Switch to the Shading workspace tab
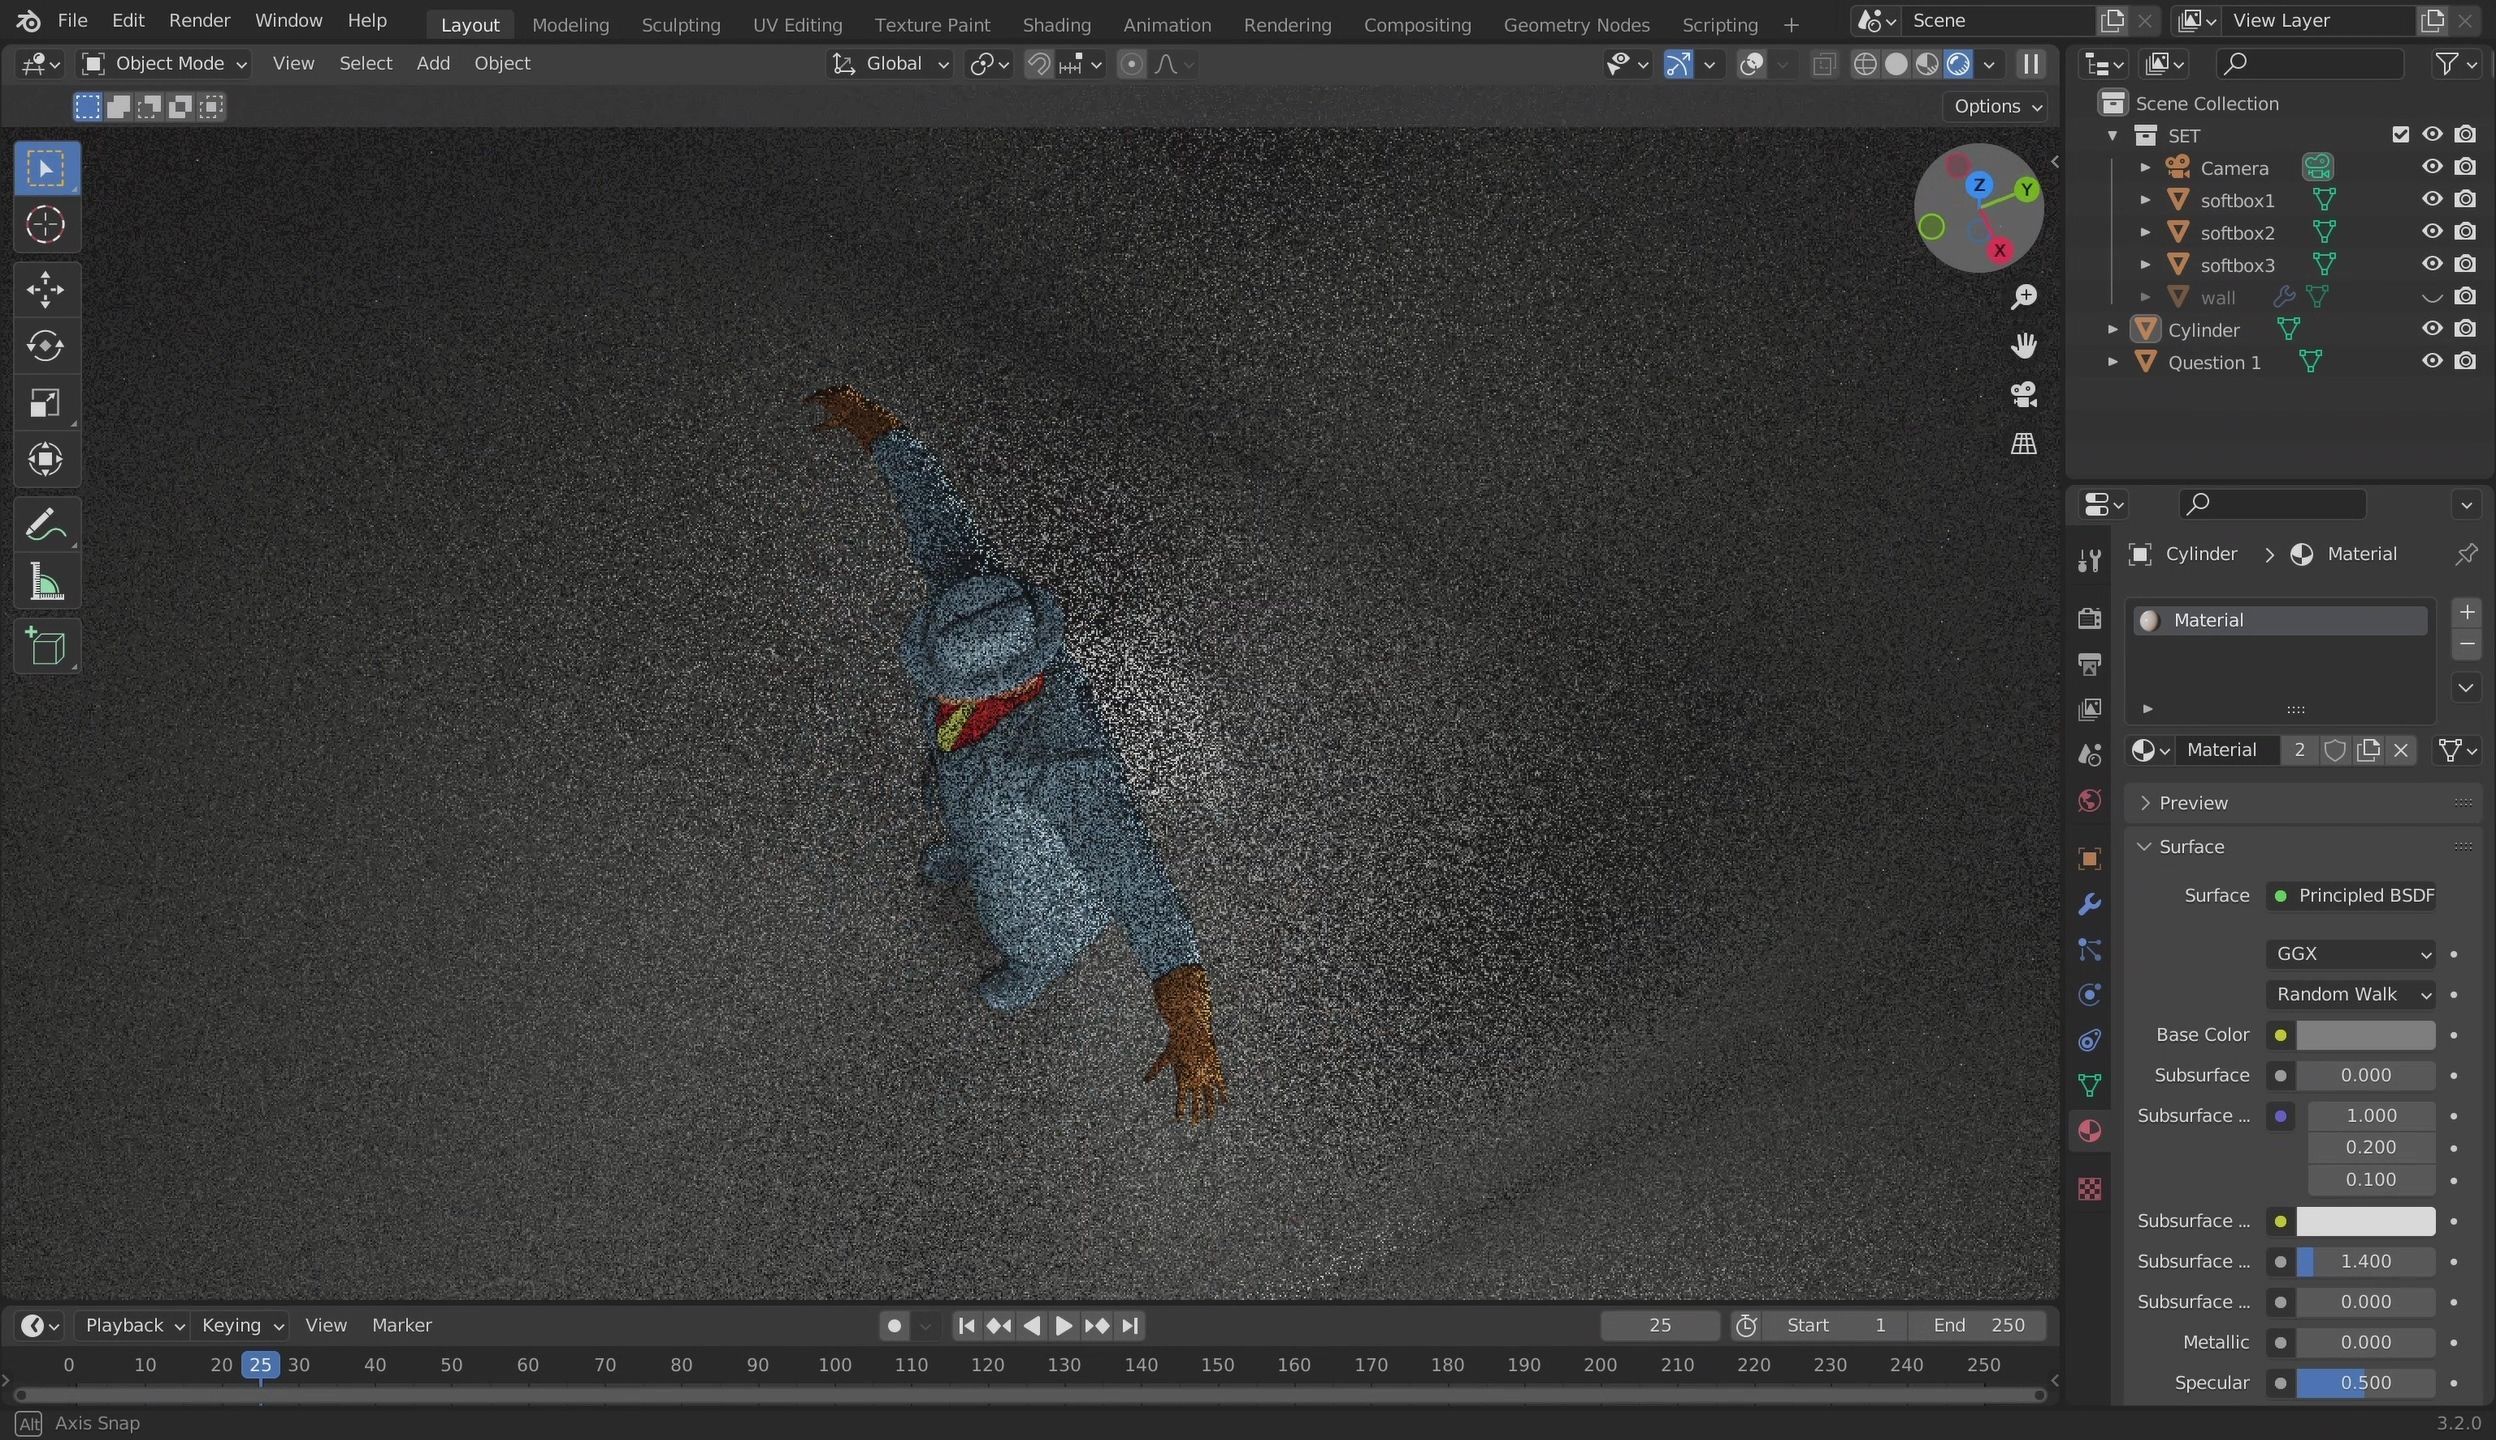 (x=1056, y=25)
